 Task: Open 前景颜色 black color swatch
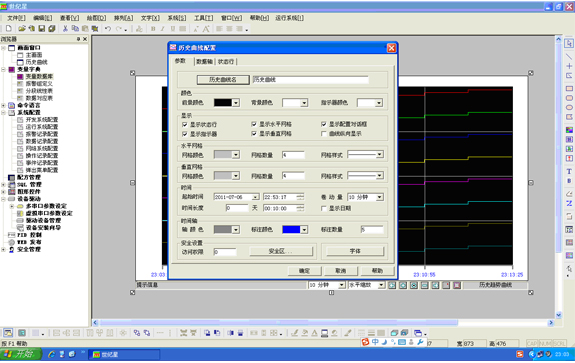pyautogui.click(x=227, y=103)
